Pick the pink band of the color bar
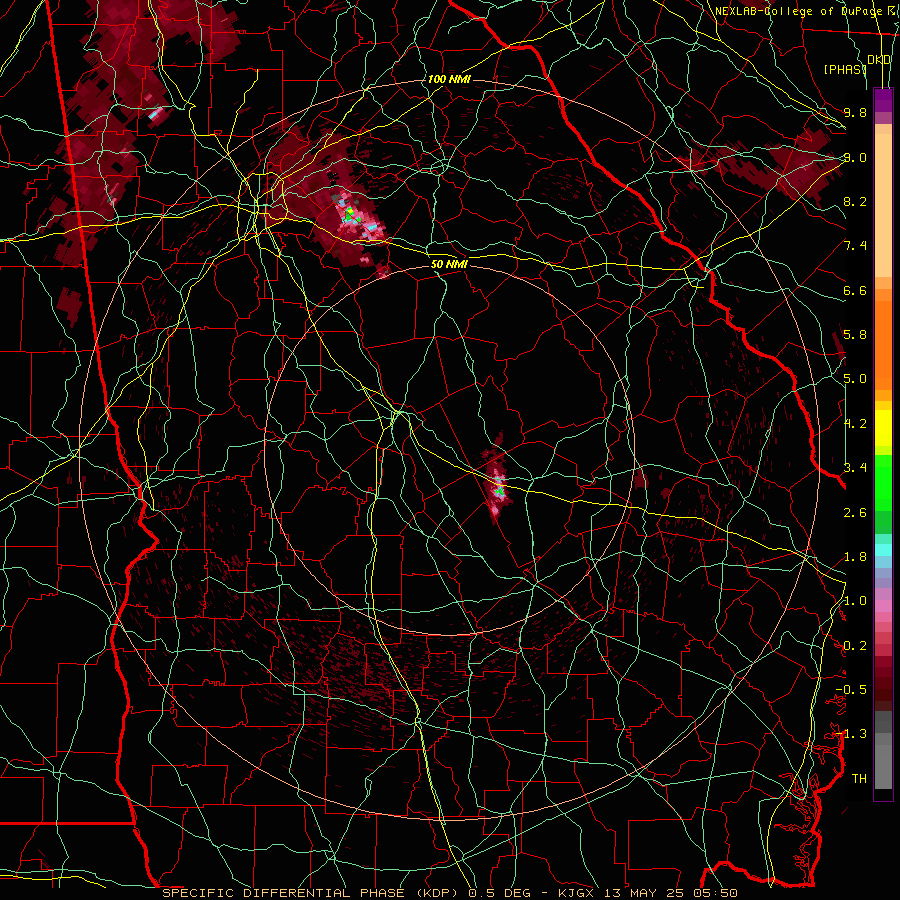Viewport: 900px width, 900px height. coord(883,606)
